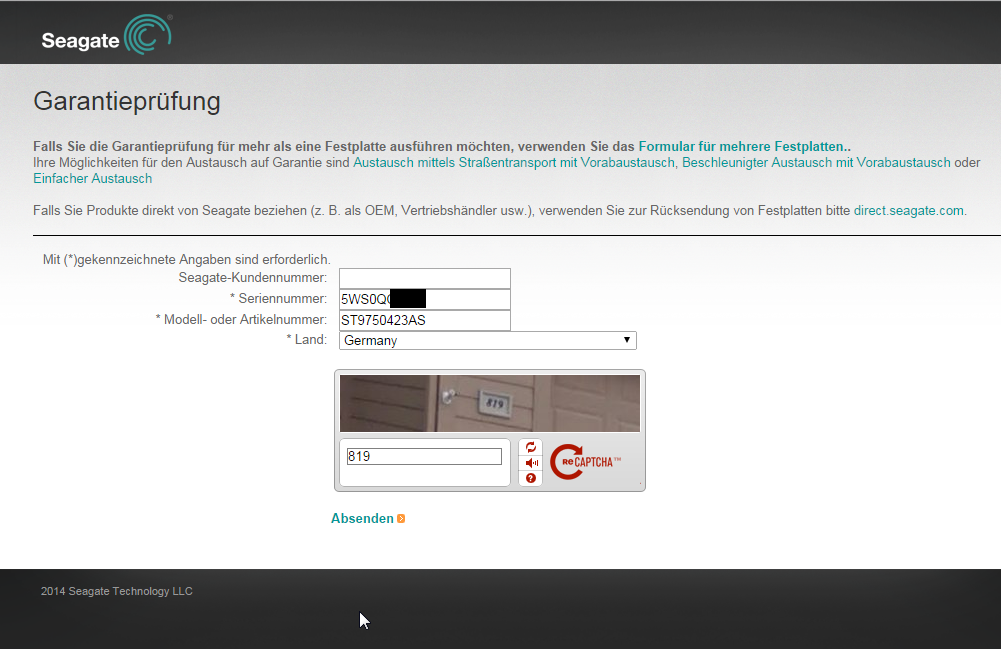Select the Modell- oder Artikelnummer field
The width and height of the screenshot is (1001, 649).
(424, 320)
